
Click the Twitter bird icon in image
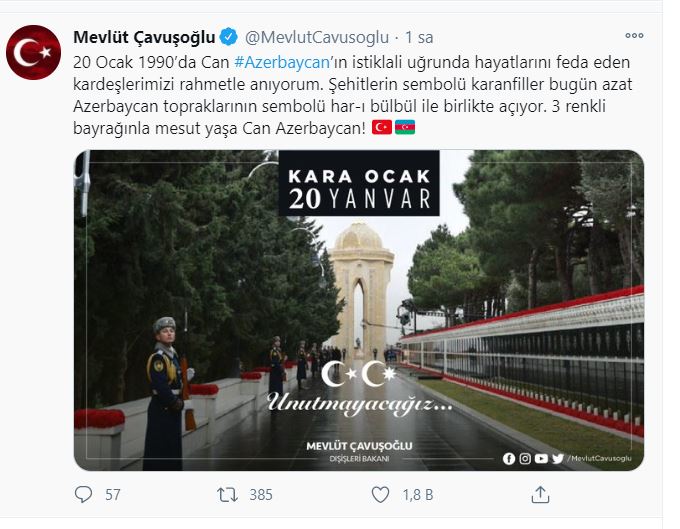558,458
